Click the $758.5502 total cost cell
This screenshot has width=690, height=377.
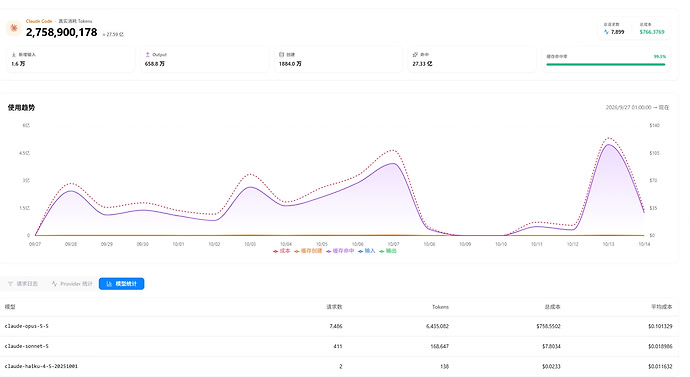(x=548, y=326)
